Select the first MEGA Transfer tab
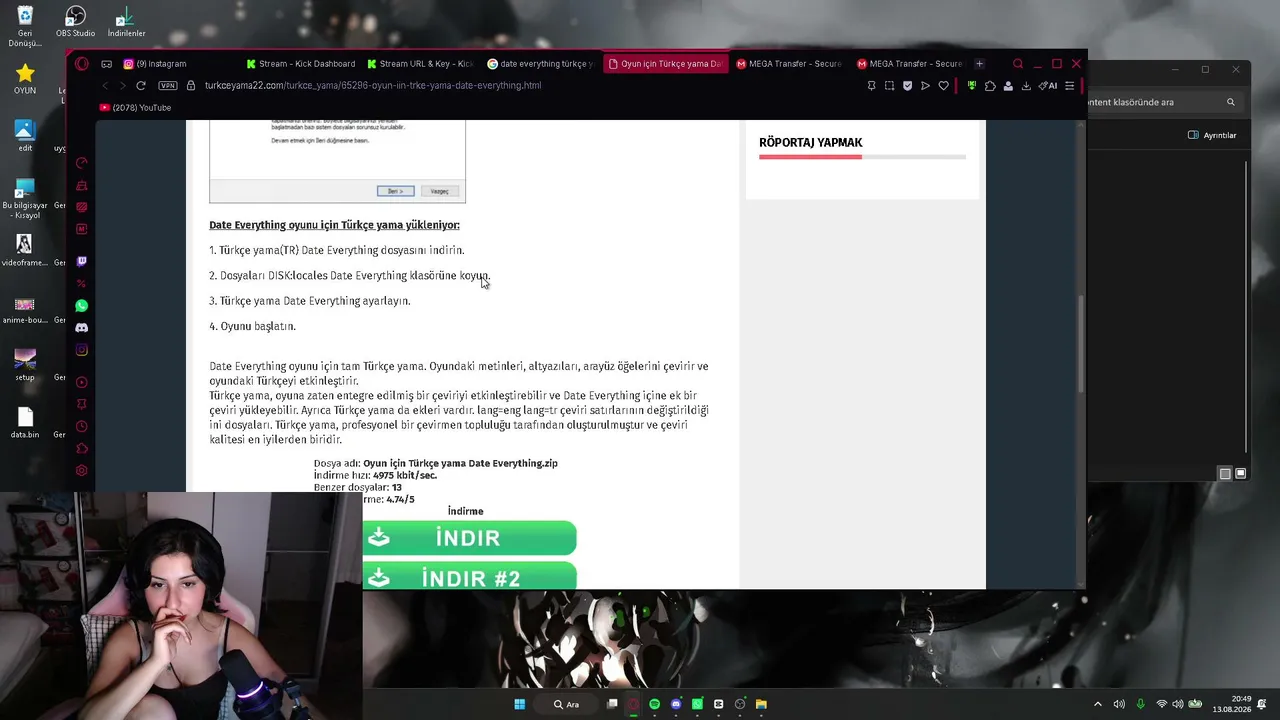 (x=788, y=64)
